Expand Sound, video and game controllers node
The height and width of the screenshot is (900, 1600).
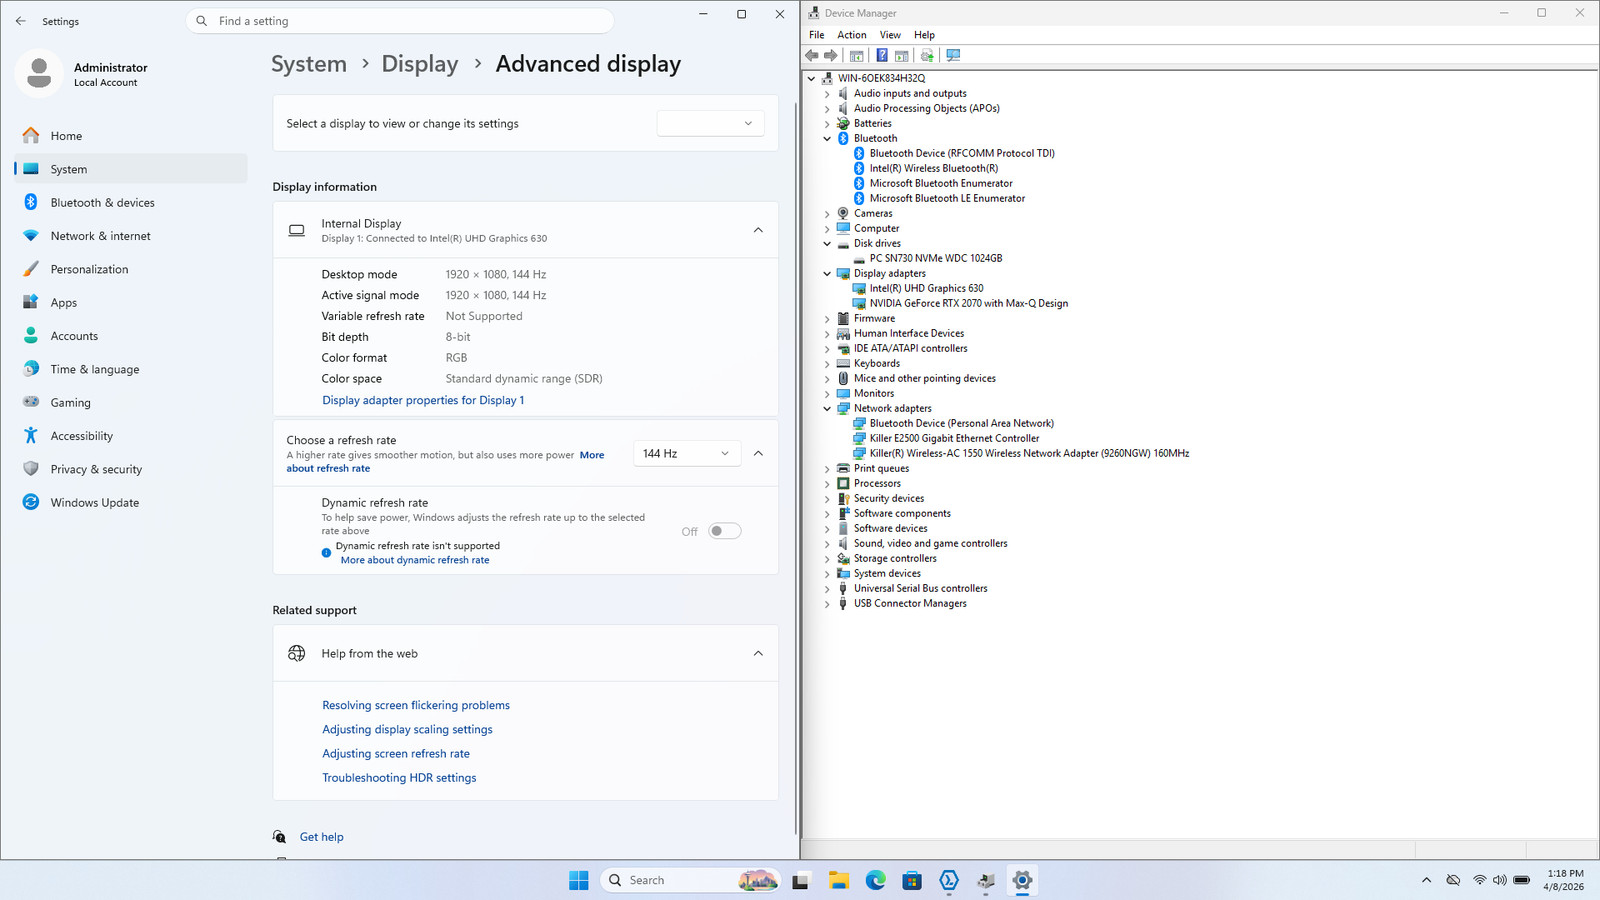pyautogui.click(x=827, y=544)
